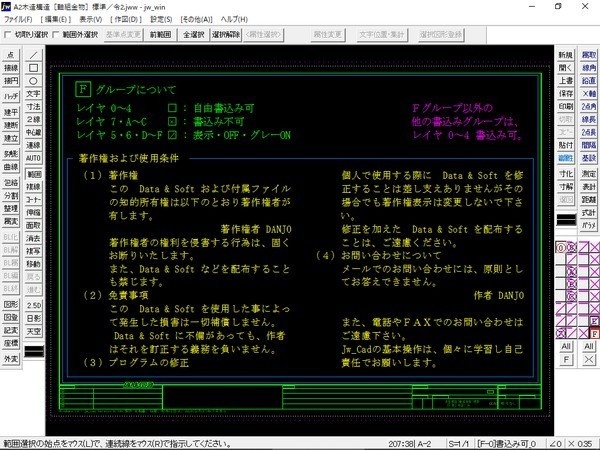This screenshot has height=450, width=600.
Task: Open the A-2 paper size selector
Action: coord(425,444)
